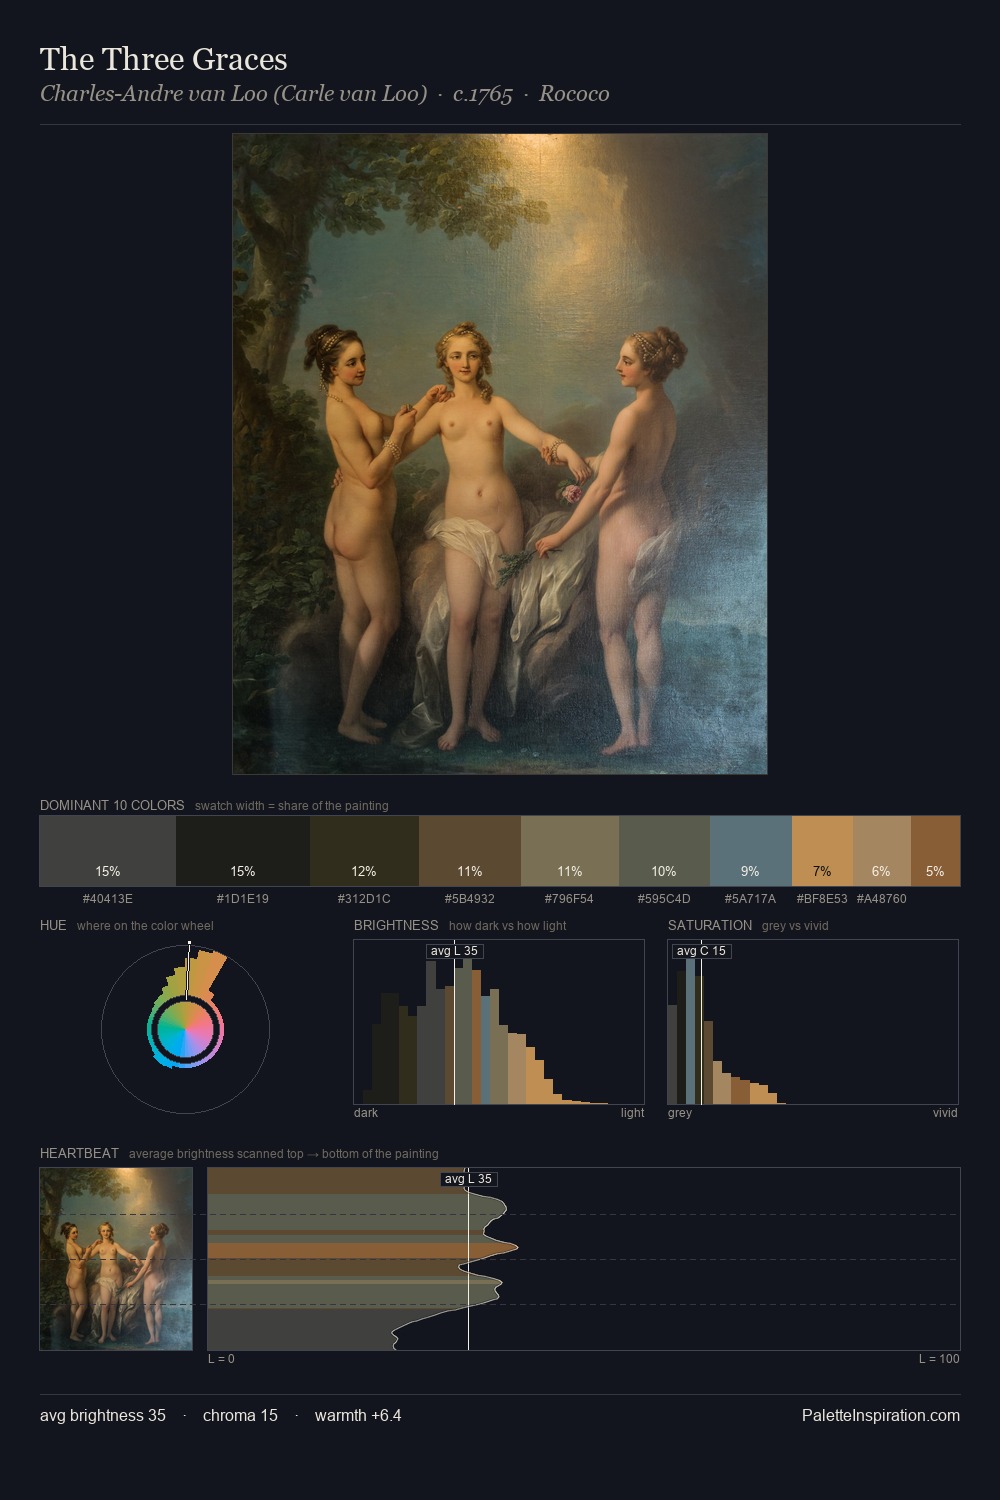Click the hex code #312D1C
Image resolution: width=1000 pixels, height=1500 pixels.
(364, 899)
